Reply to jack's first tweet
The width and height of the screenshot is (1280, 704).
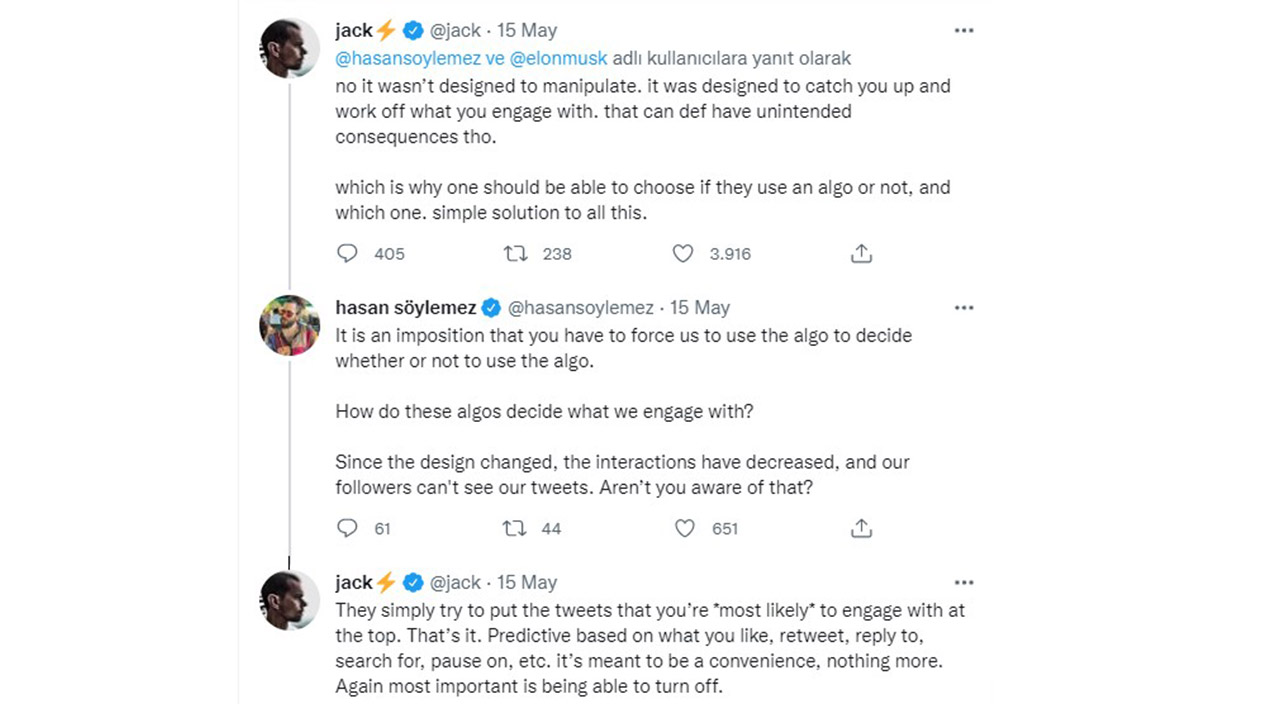pyautogui.click(x=348, y=254)
